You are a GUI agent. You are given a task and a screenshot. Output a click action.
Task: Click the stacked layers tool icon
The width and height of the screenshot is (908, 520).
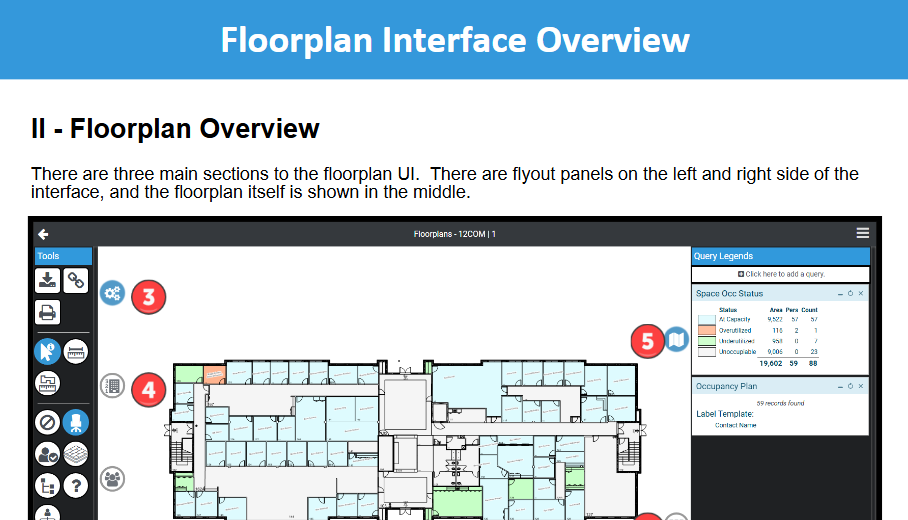pyautogui.click(x=76, y=454)
